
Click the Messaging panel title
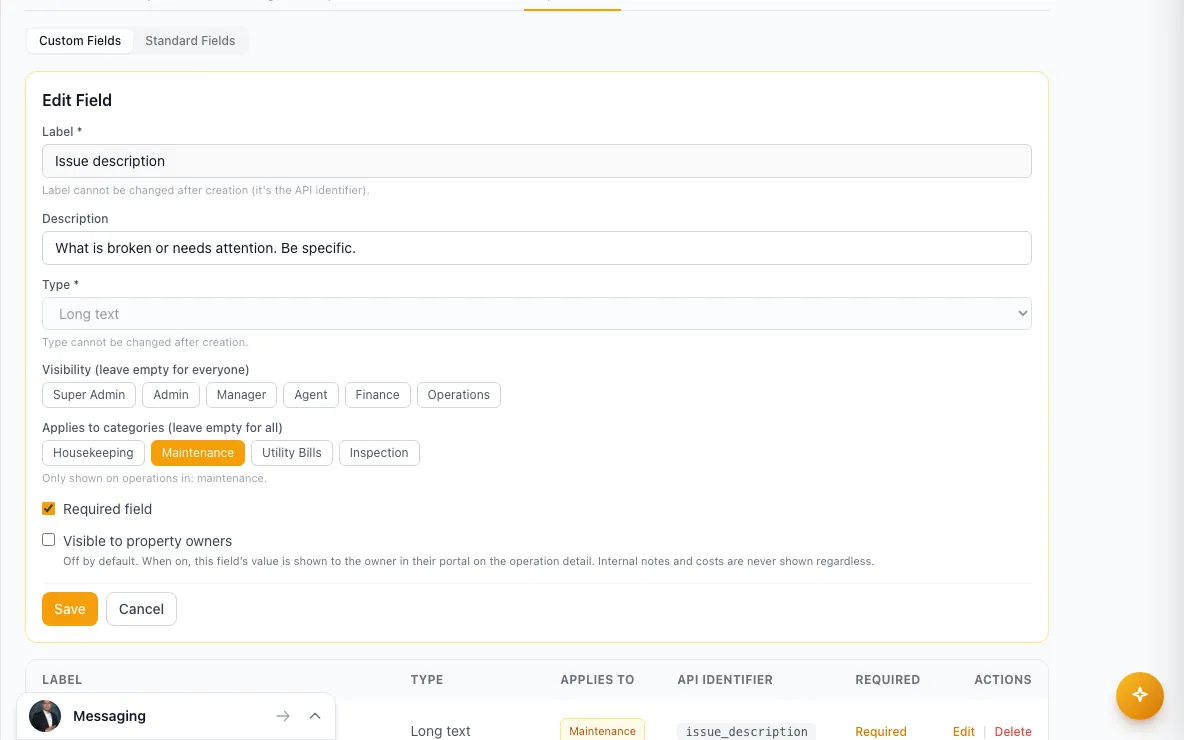point(109,716)
